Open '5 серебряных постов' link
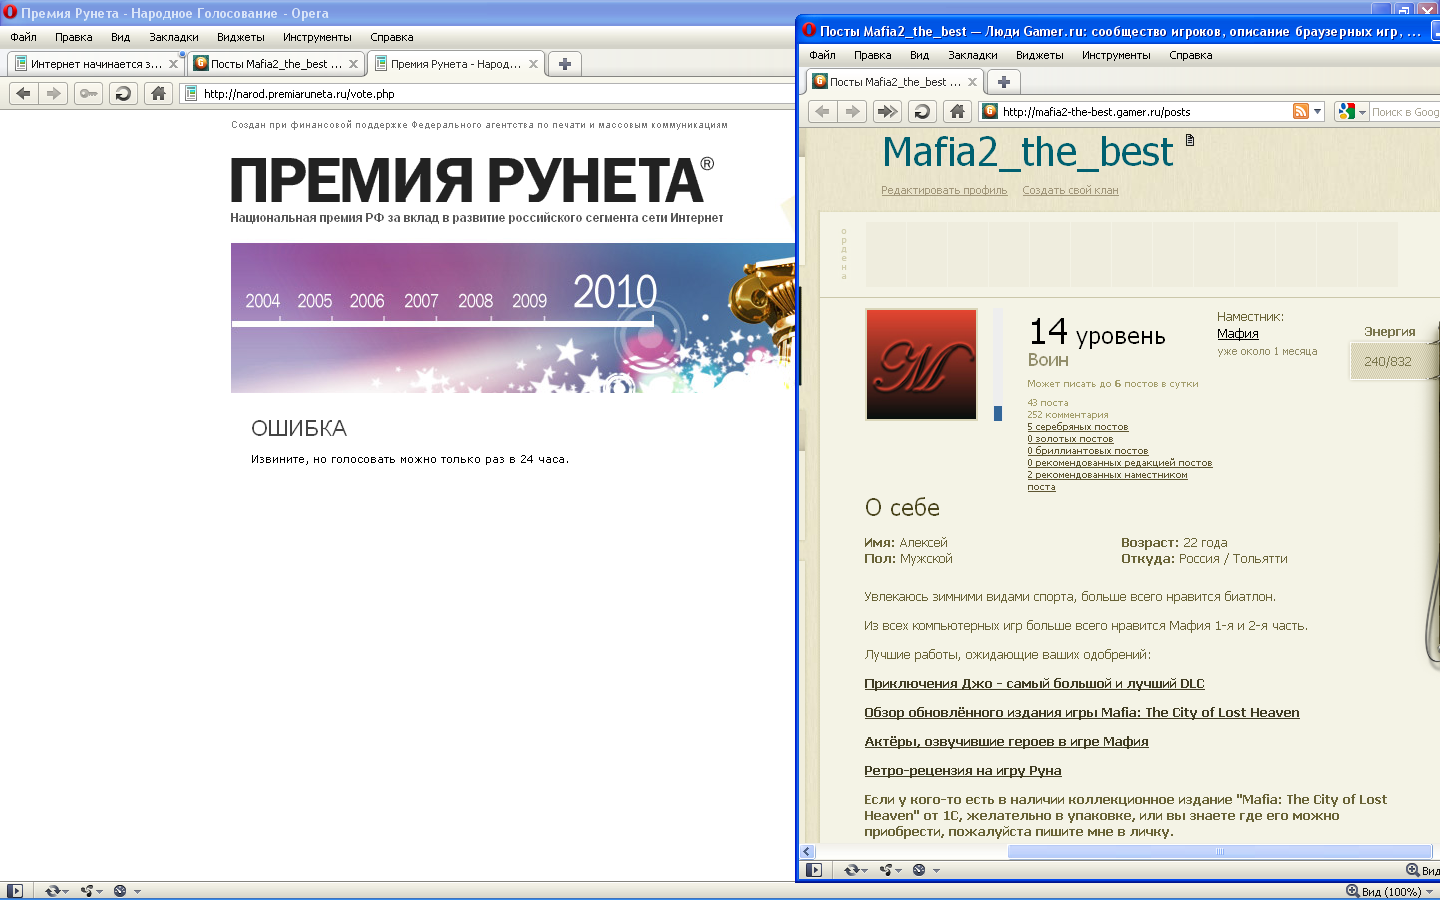Viewport: 1440px width, 900px height. click(x=1077, y=427)
